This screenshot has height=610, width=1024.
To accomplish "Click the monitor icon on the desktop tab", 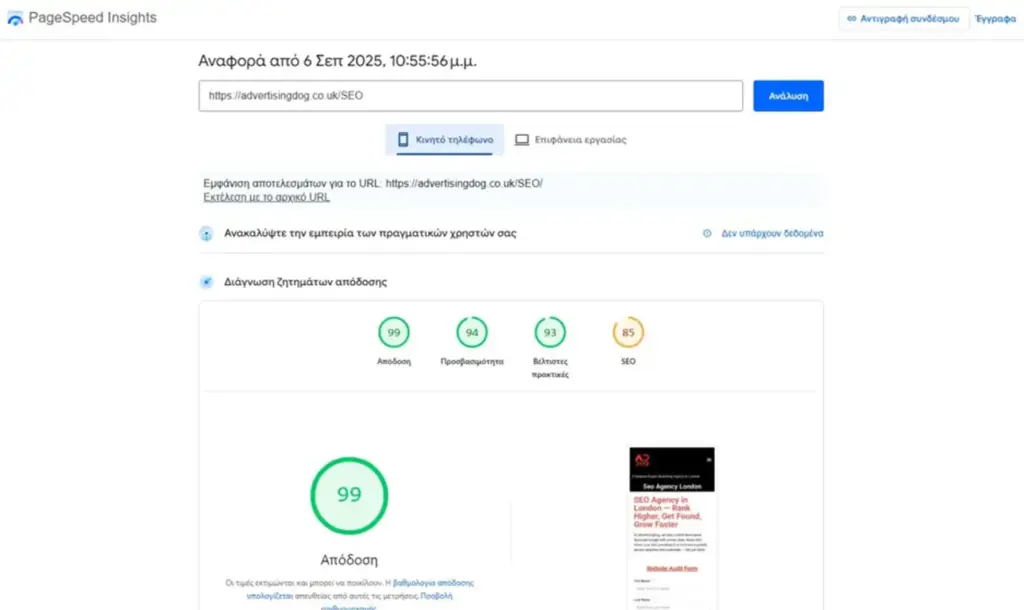I will coord(521,140).
